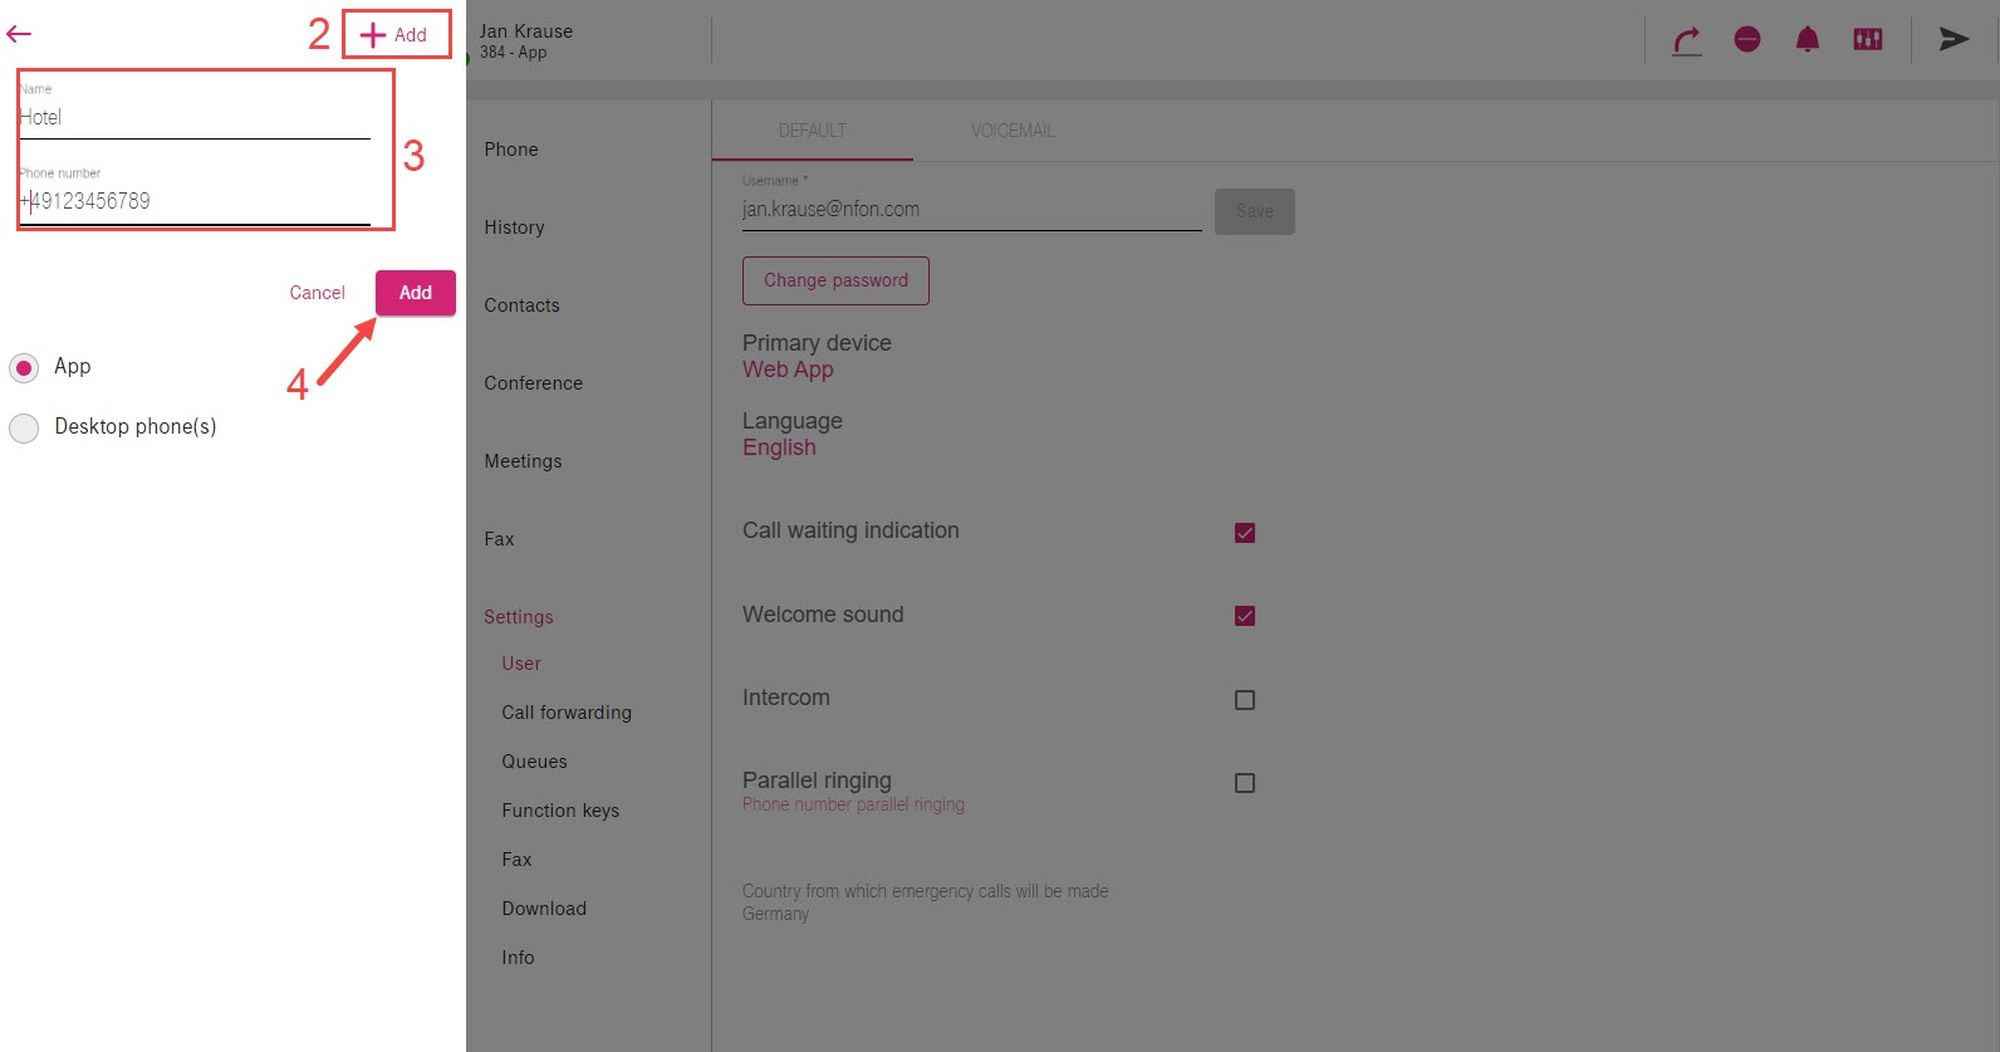Click the paper plane send icon

tap(1953, 40)
